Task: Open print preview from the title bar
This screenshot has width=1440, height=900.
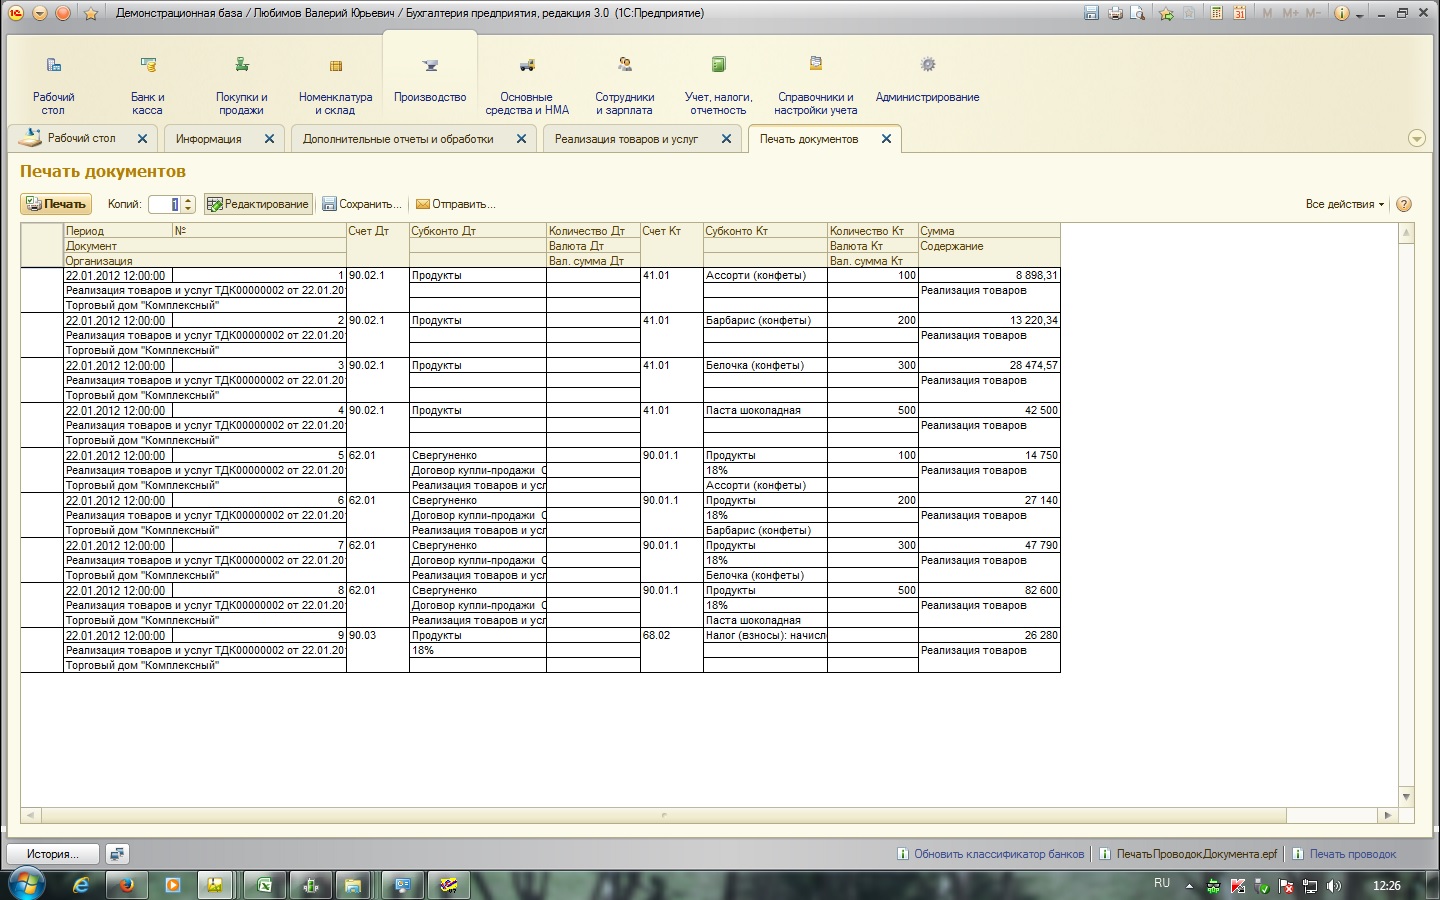Action: [1138, 13]
